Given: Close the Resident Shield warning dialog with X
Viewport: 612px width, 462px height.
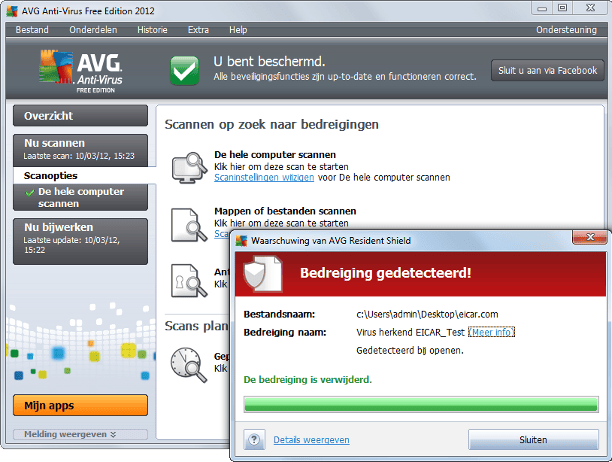Looking at the screenshot, I should (590, 237).
